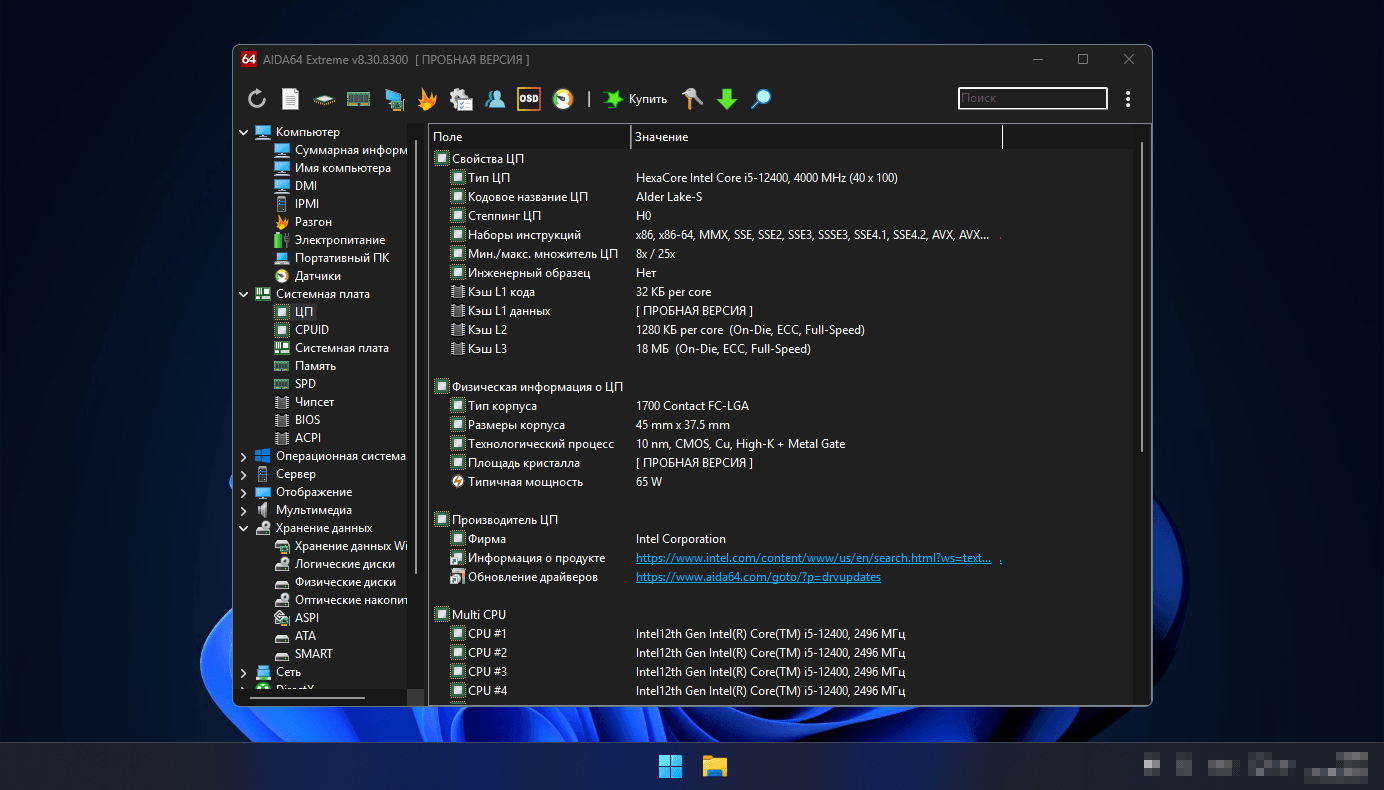This screenshot has width=1384, height=790.
Task: Open the CPUID tree item
Action: 301,330
